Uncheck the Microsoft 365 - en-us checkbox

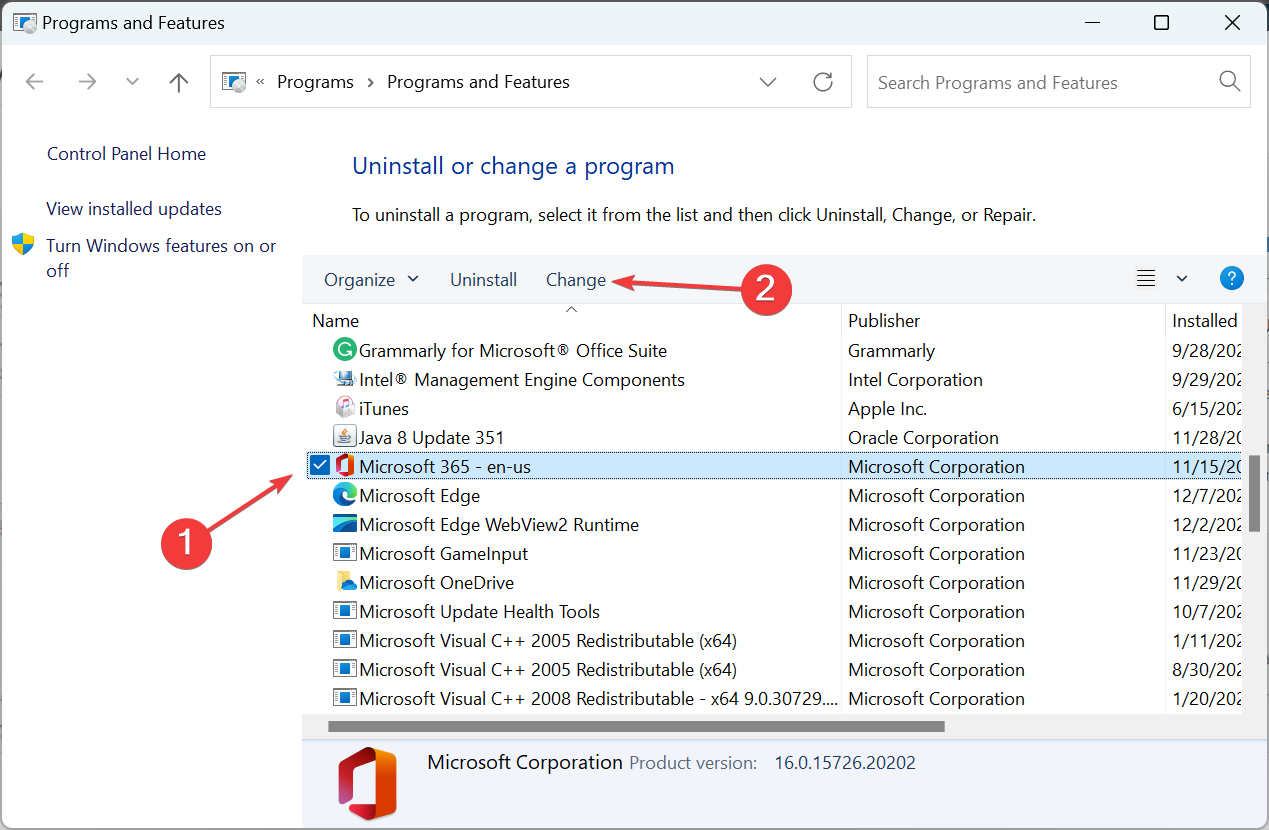[x=319, y=465]
